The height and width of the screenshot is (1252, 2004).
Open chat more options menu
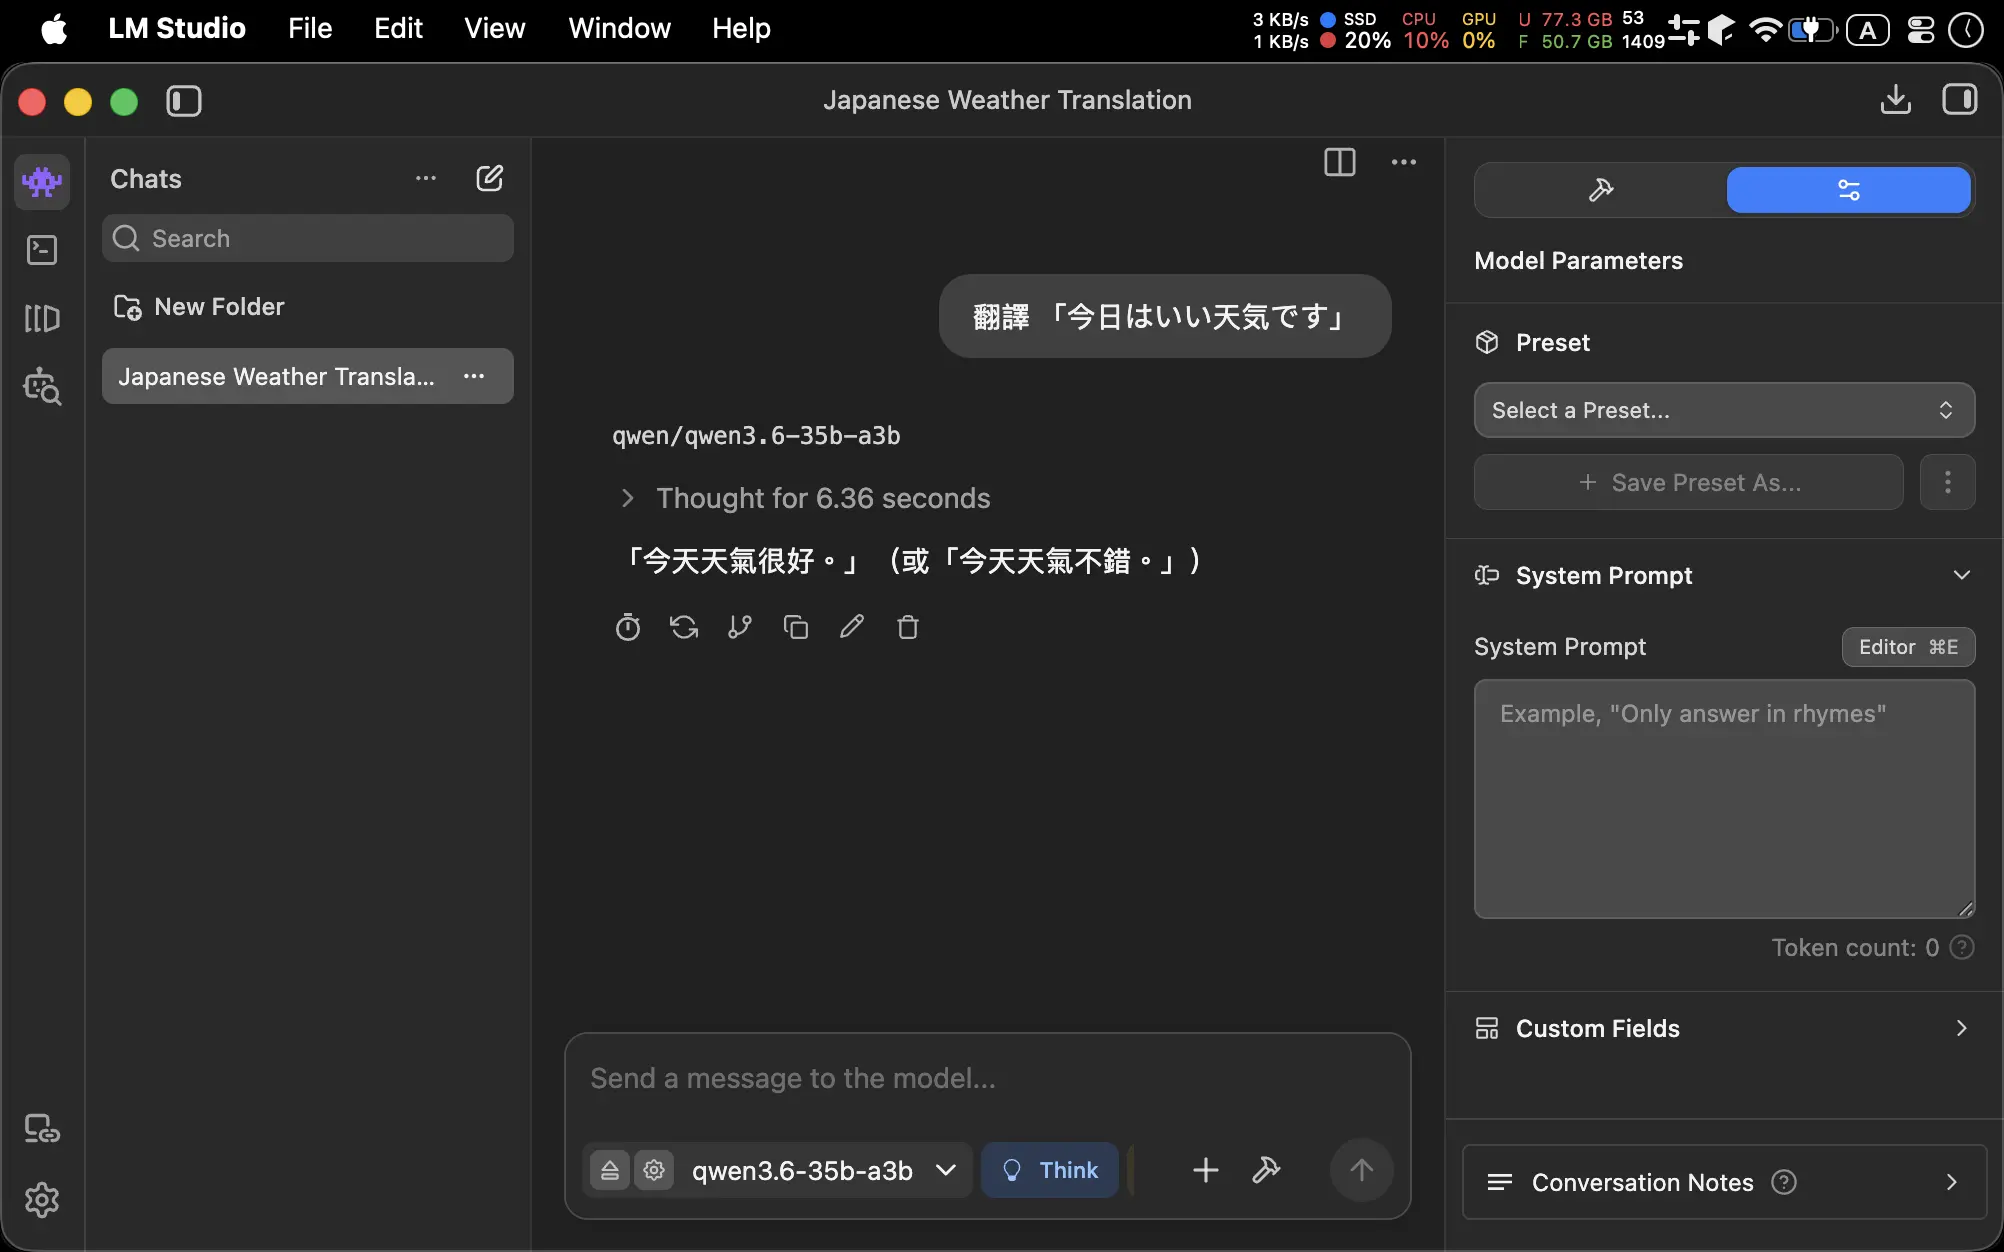1404,162
